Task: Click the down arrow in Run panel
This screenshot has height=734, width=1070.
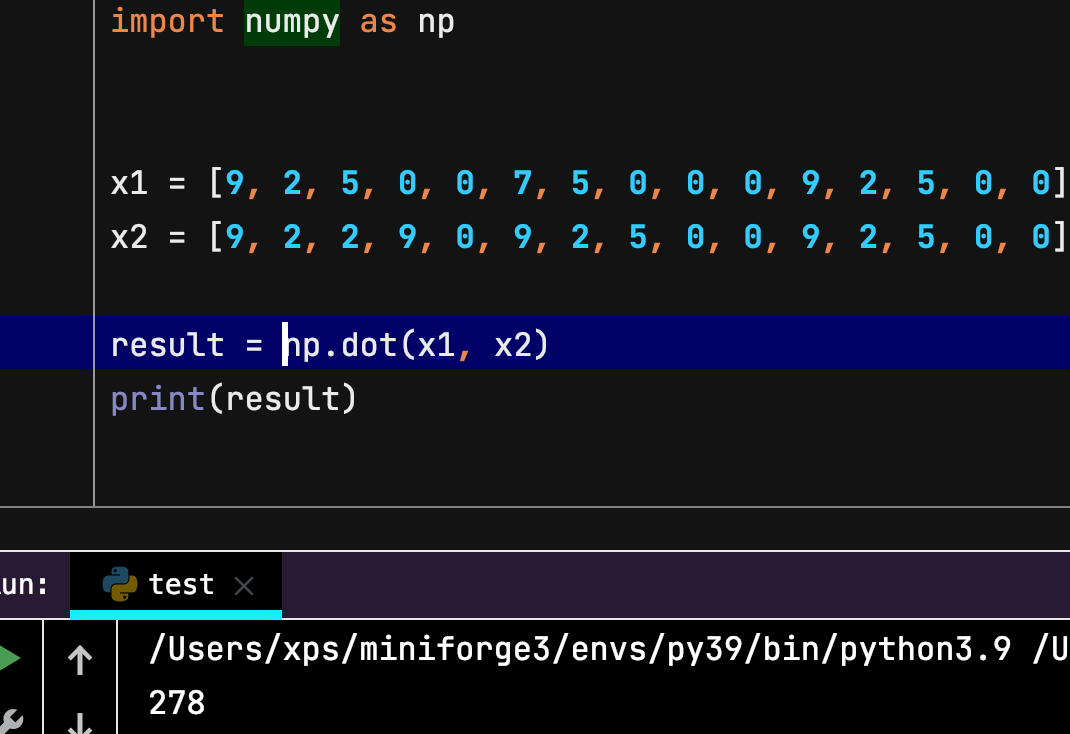Action: click(80, 722)
